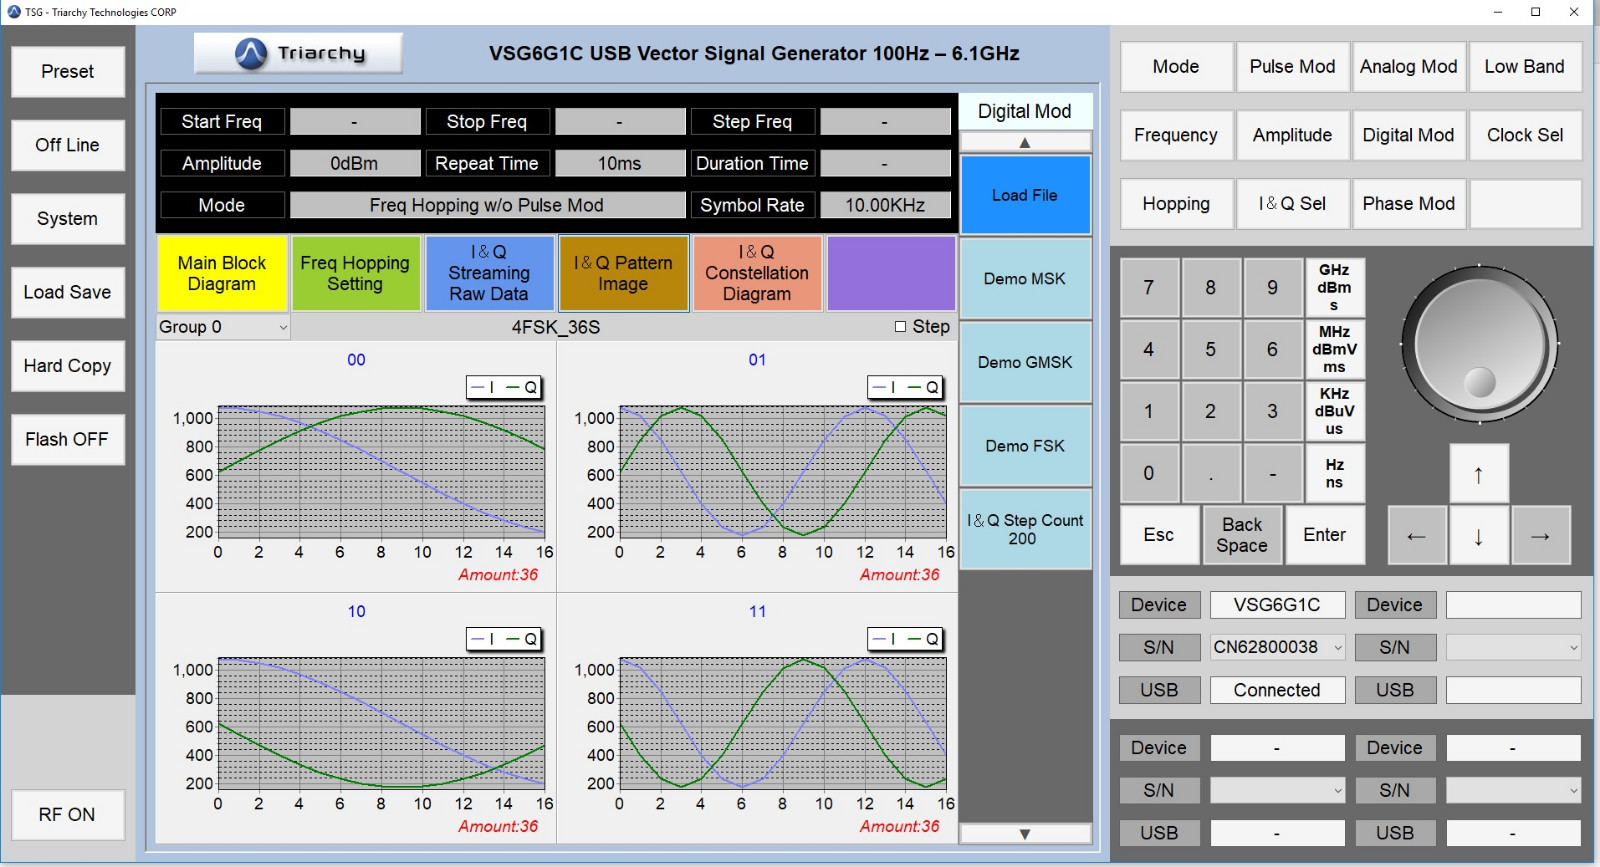Select I&Q Pattern Image tab
The image size is (1600, 867).
pos(623,273)
